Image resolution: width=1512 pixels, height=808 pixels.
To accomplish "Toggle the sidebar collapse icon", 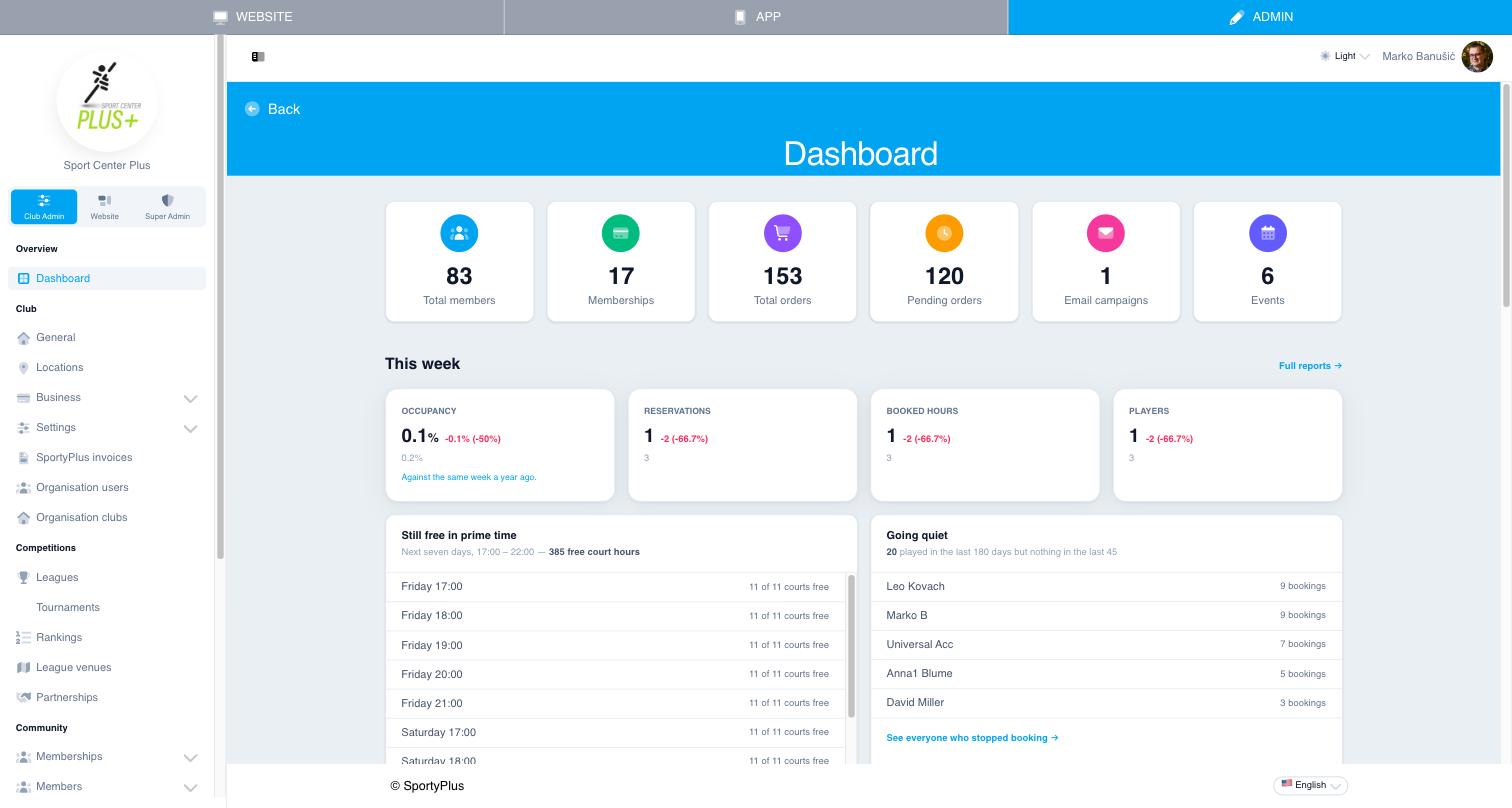I will point(258,57).
